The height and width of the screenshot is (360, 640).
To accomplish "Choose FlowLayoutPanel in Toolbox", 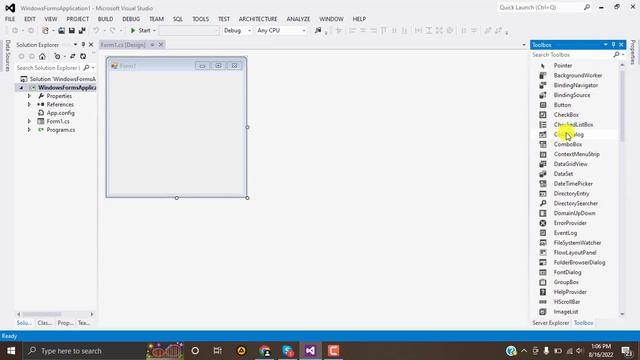I will [x=575, y=253].
